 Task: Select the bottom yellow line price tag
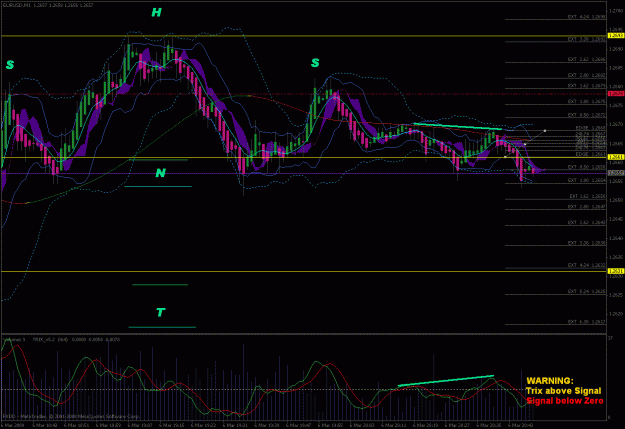(615, 271)
